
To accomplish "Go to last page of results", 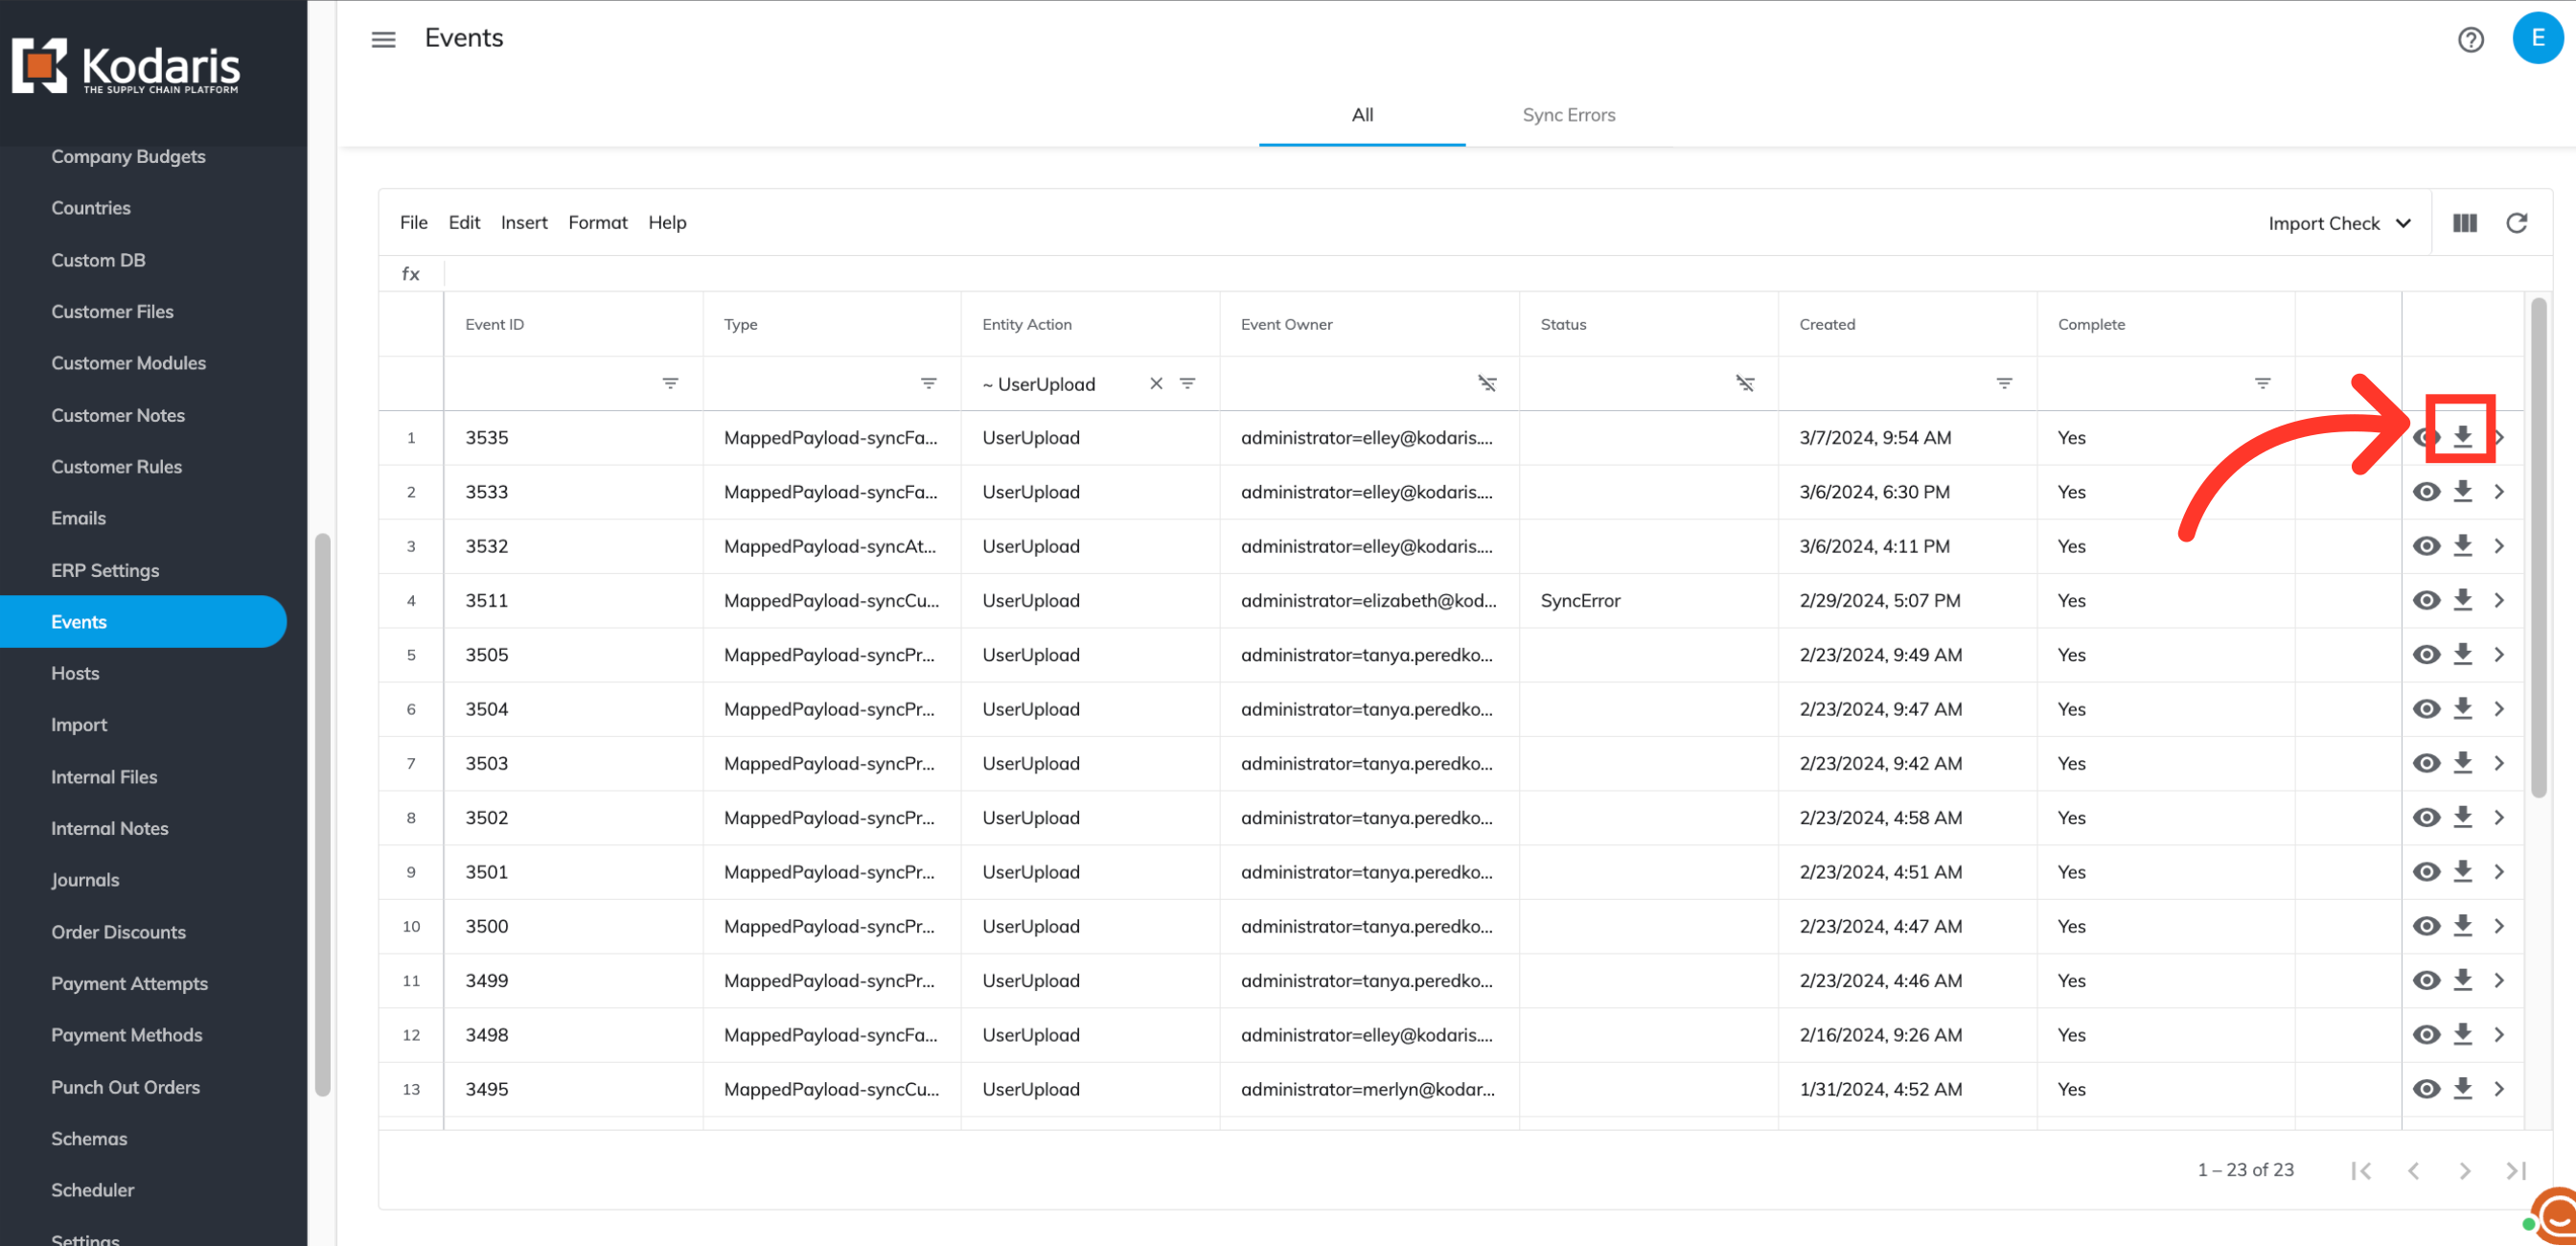I will (2516, 1170).
